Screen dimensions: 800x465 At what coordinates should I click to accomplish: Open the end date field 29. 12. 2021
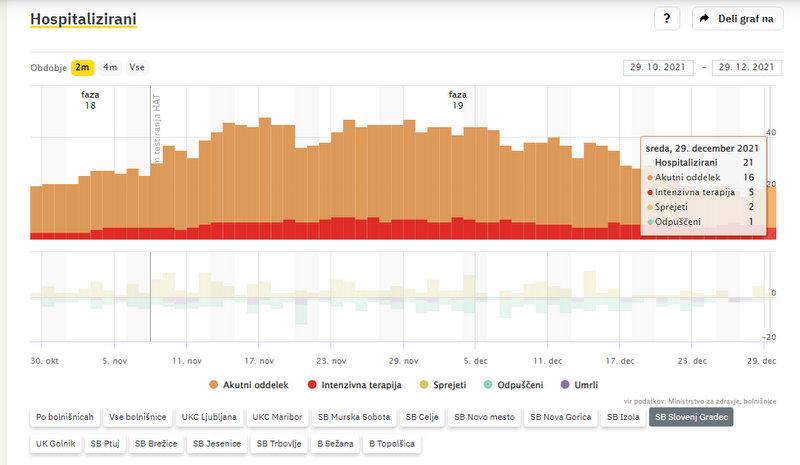(x=745, y=67)
